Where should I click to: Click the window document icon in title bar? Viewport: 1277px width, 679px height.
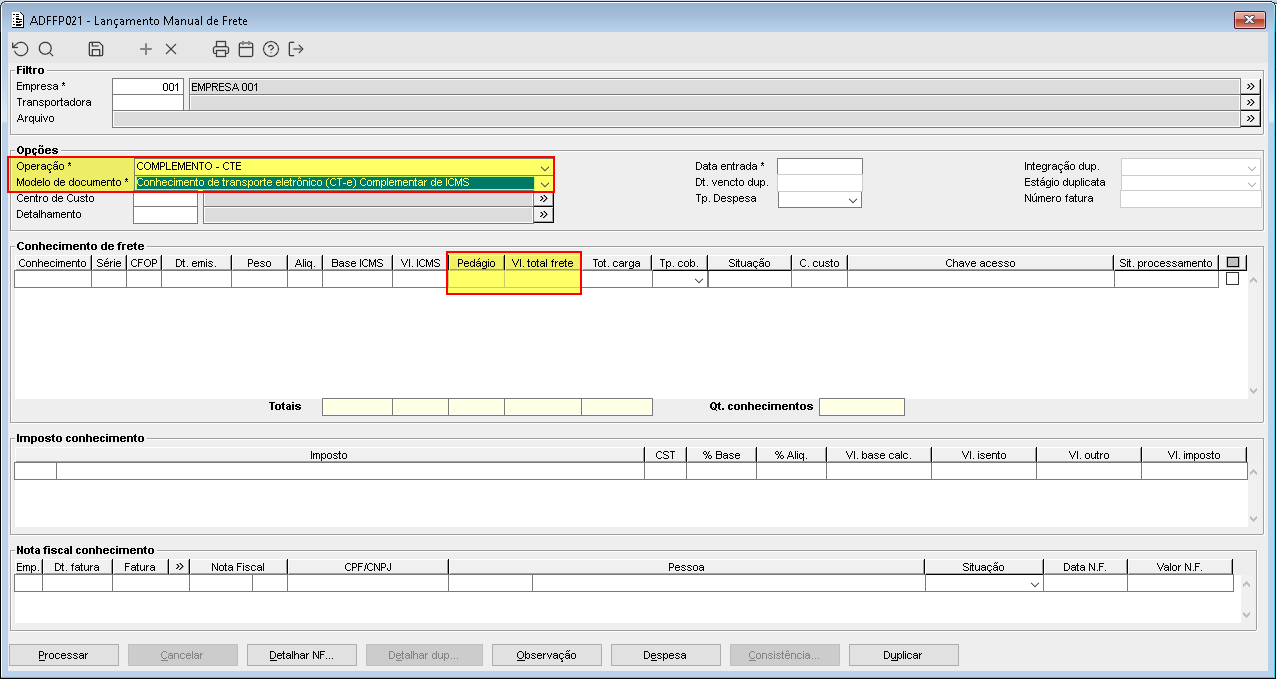pos(17,20)
